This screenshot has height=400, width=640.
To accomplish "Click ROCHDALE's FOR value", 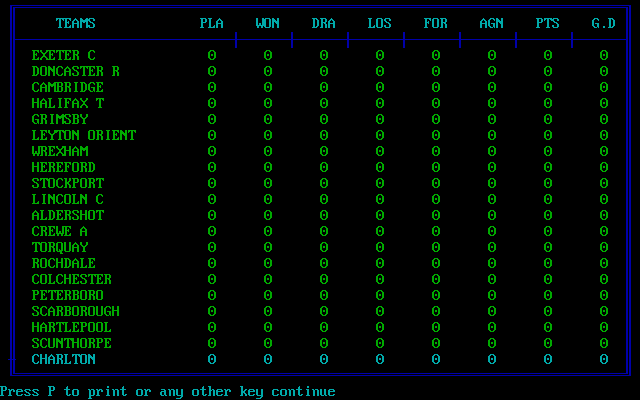I will (x=435, y=263).
